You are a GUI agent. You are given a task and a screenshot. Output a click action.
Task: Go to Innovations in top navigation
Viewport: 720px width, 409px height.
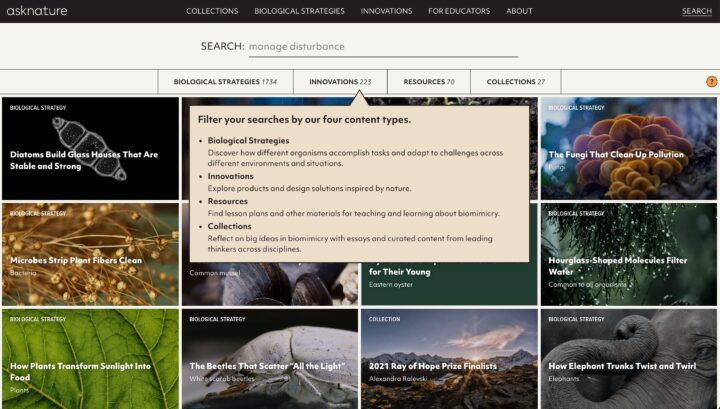(386, 11)
